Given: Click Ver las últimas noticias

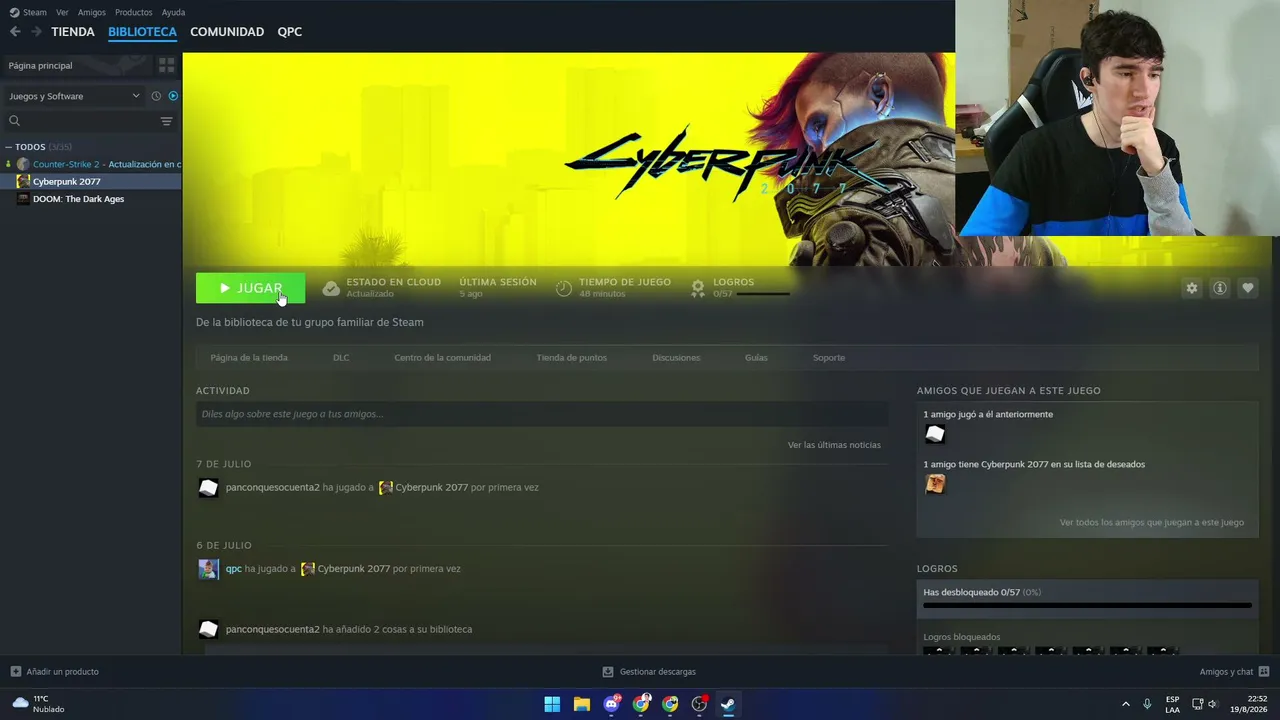Looking at the screenshot, I should pos(834,445).
